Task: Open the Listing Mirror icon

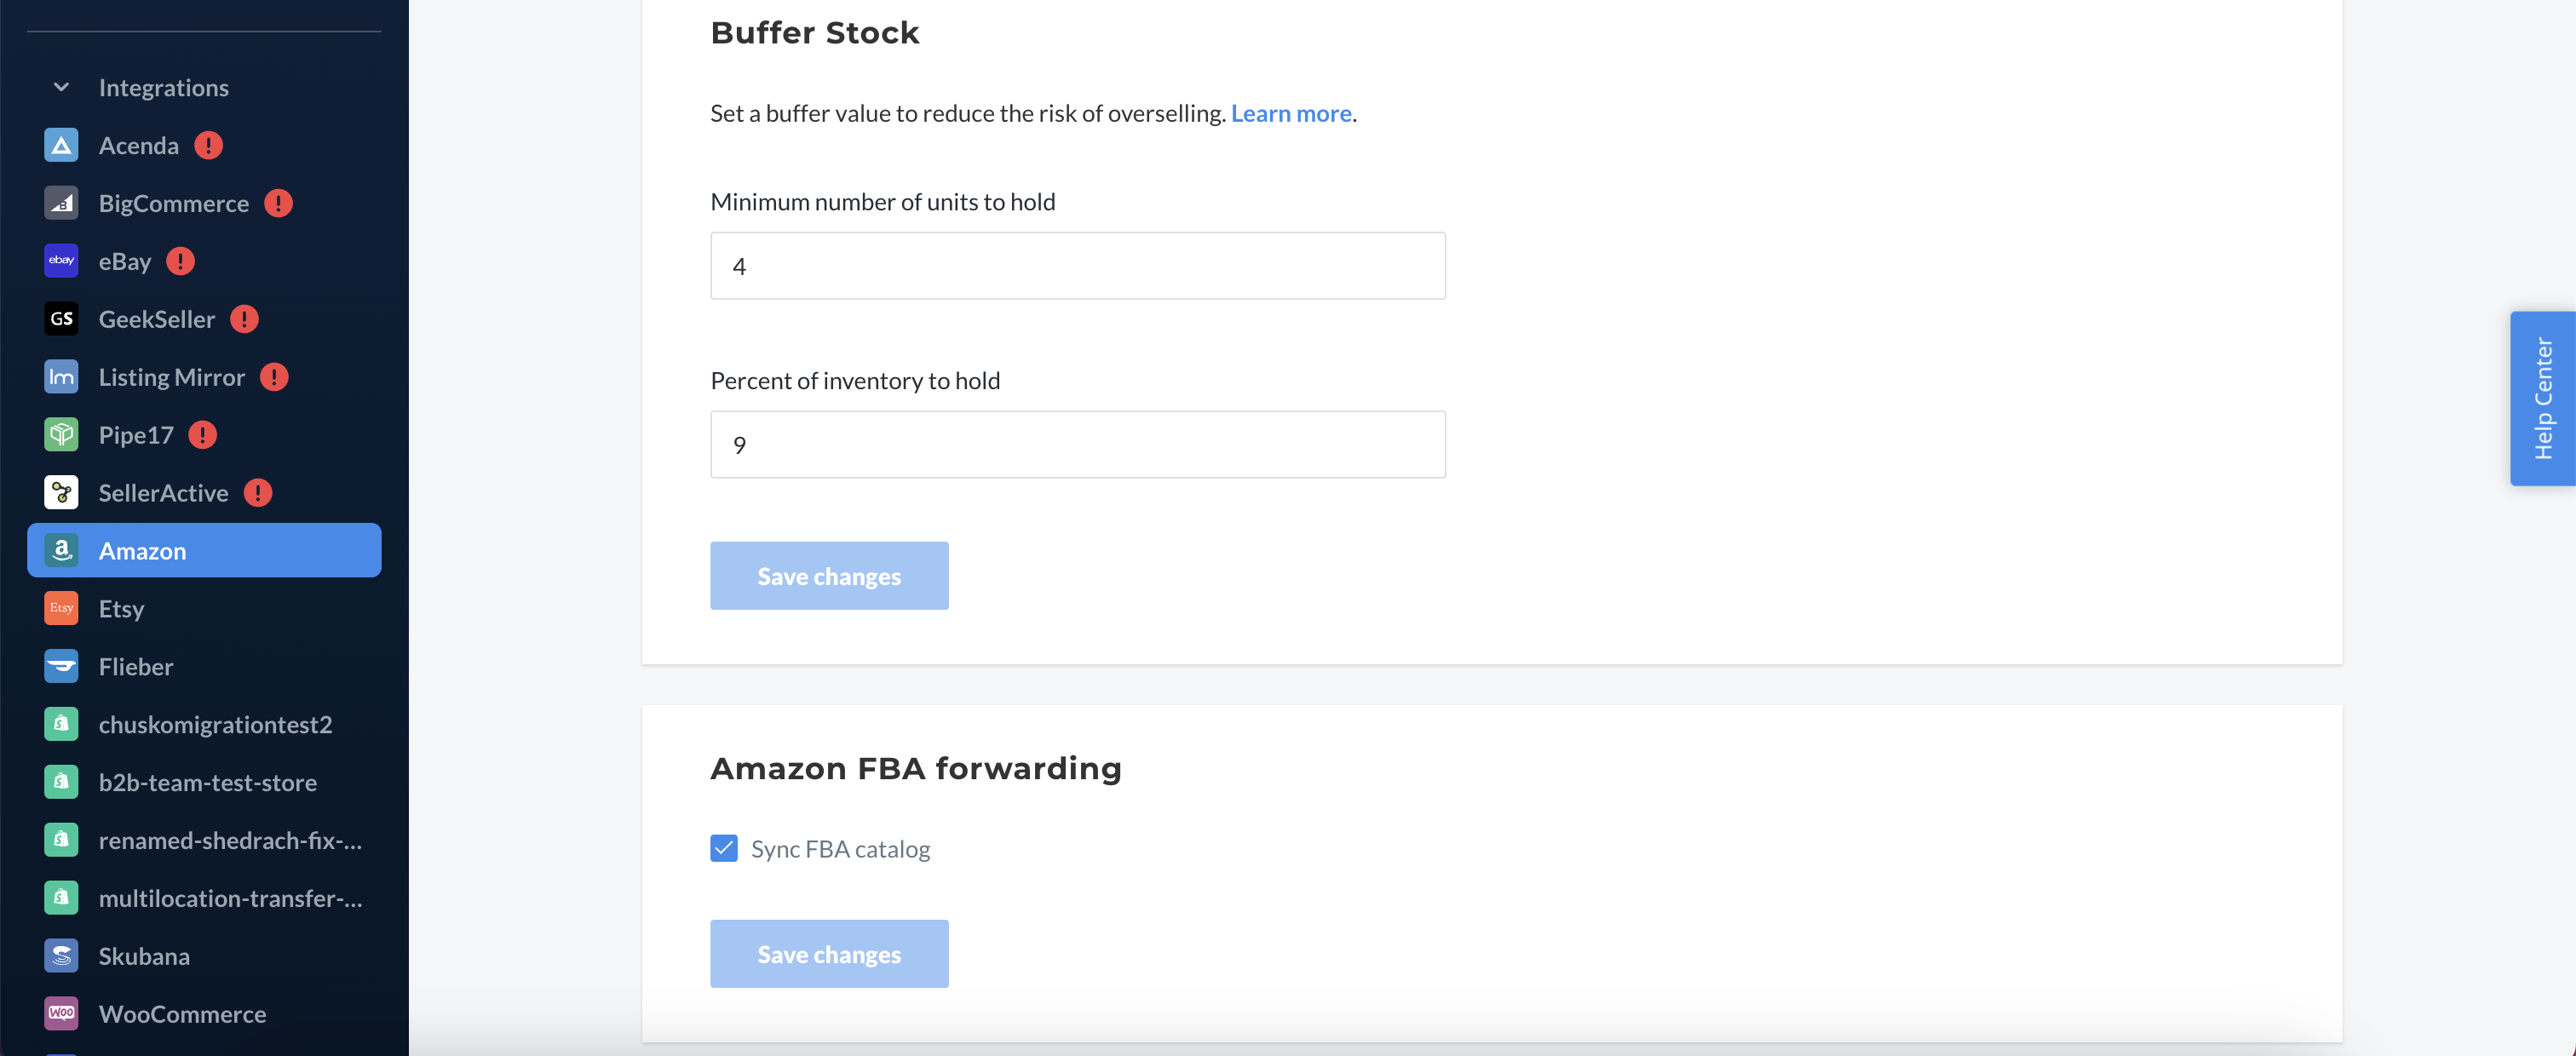Action: [61, 377]
